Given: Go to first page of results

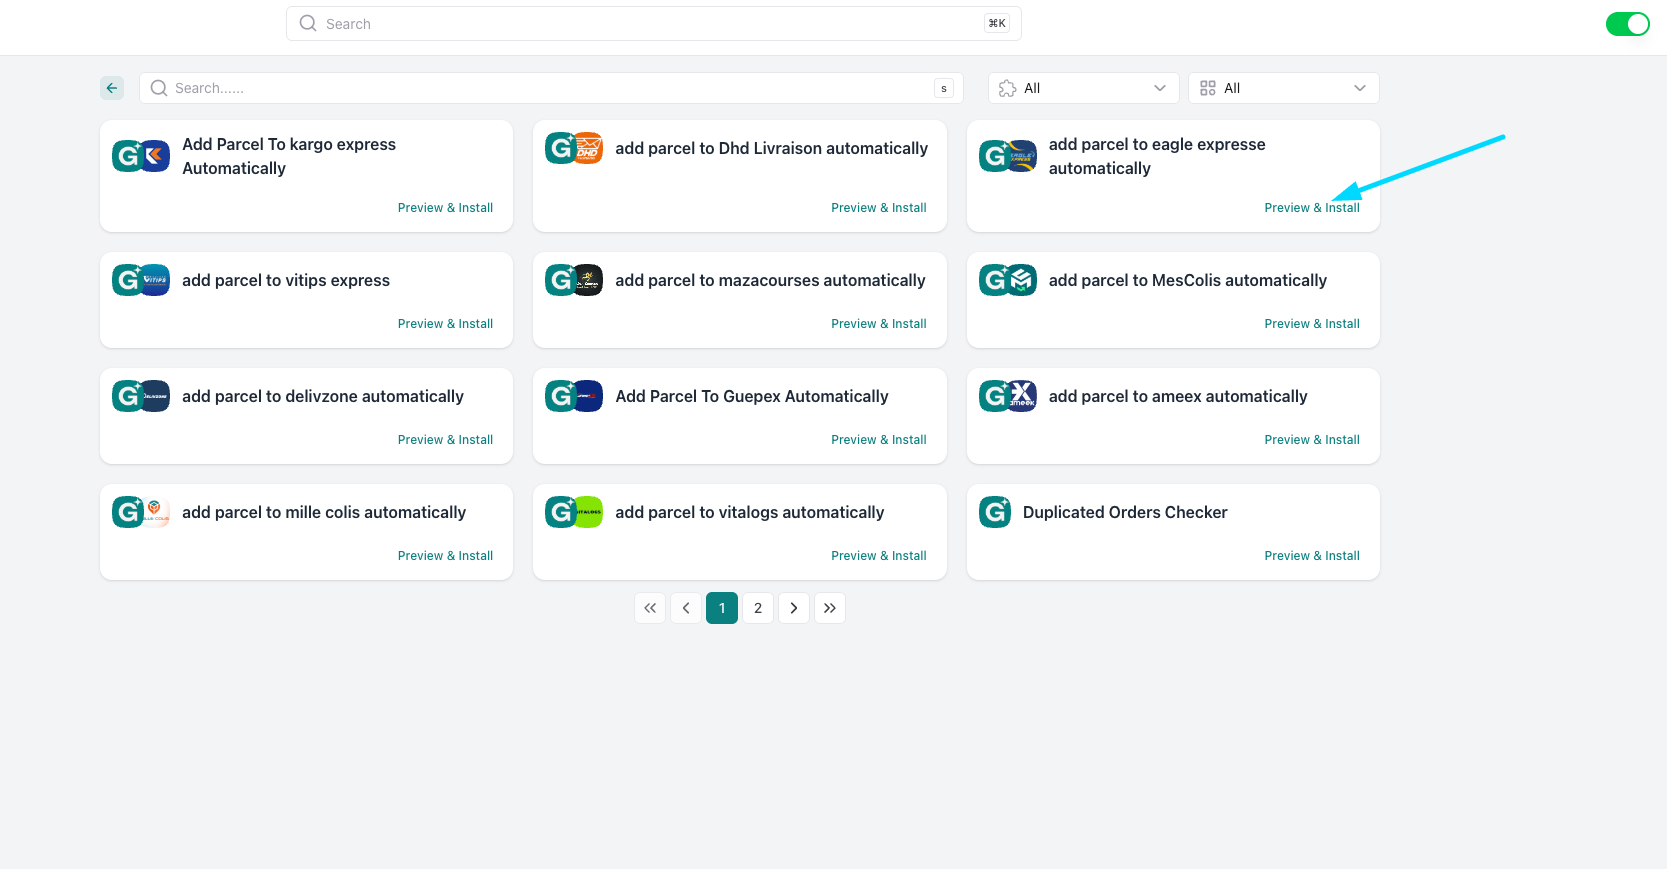Looking at the screenshot, I should [x=650, y=608].
